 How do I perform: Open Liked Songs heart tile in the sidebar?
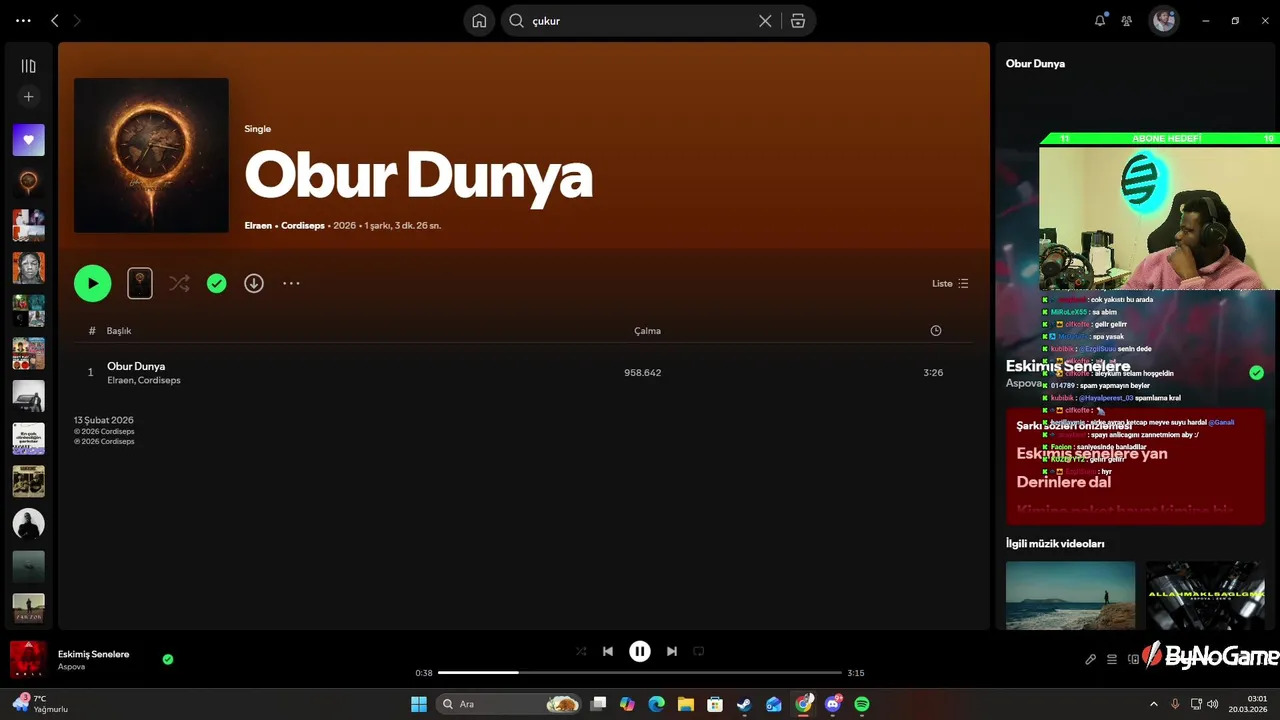tap(28, 140)
